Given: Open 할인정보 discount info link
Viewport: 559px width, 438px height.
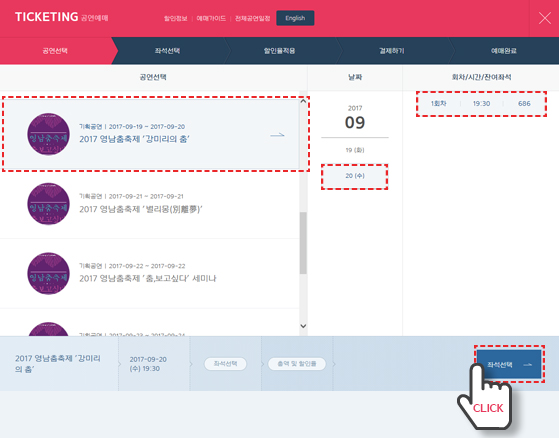Looking at the screenshot, I should coord(175,18).
